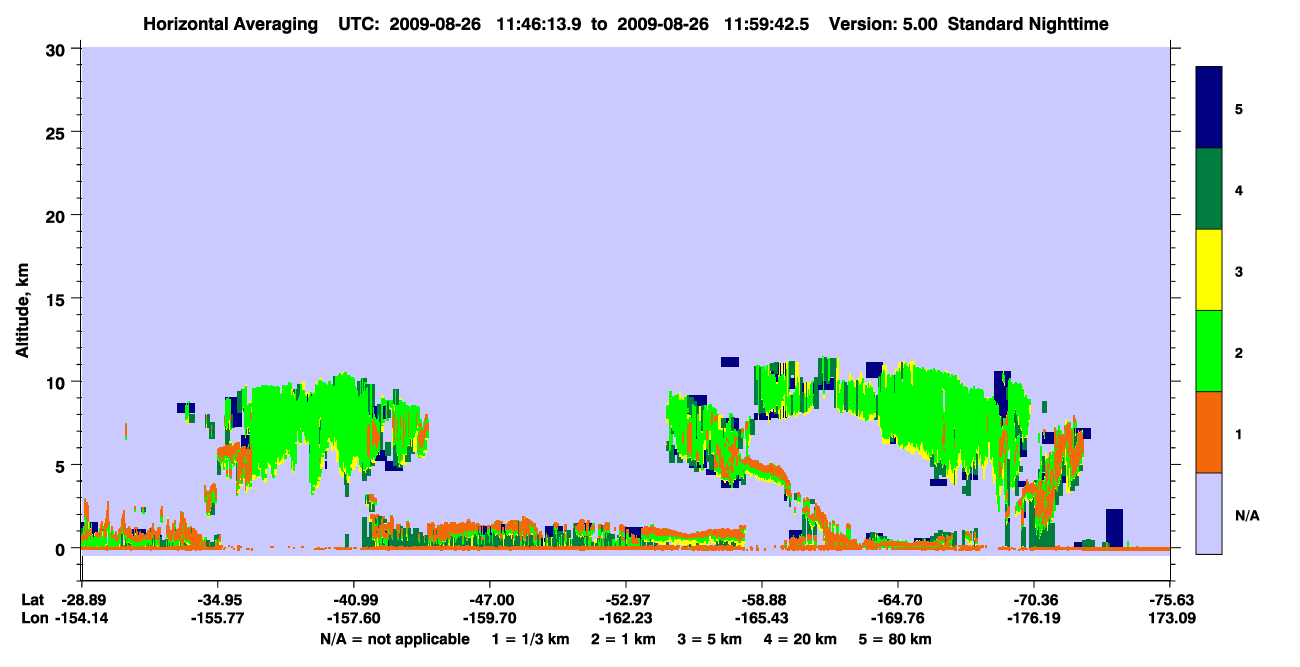The height and width of the screenshot is (667, 1300).
Task: Click longitude value 173.09
Action: 1170,618
